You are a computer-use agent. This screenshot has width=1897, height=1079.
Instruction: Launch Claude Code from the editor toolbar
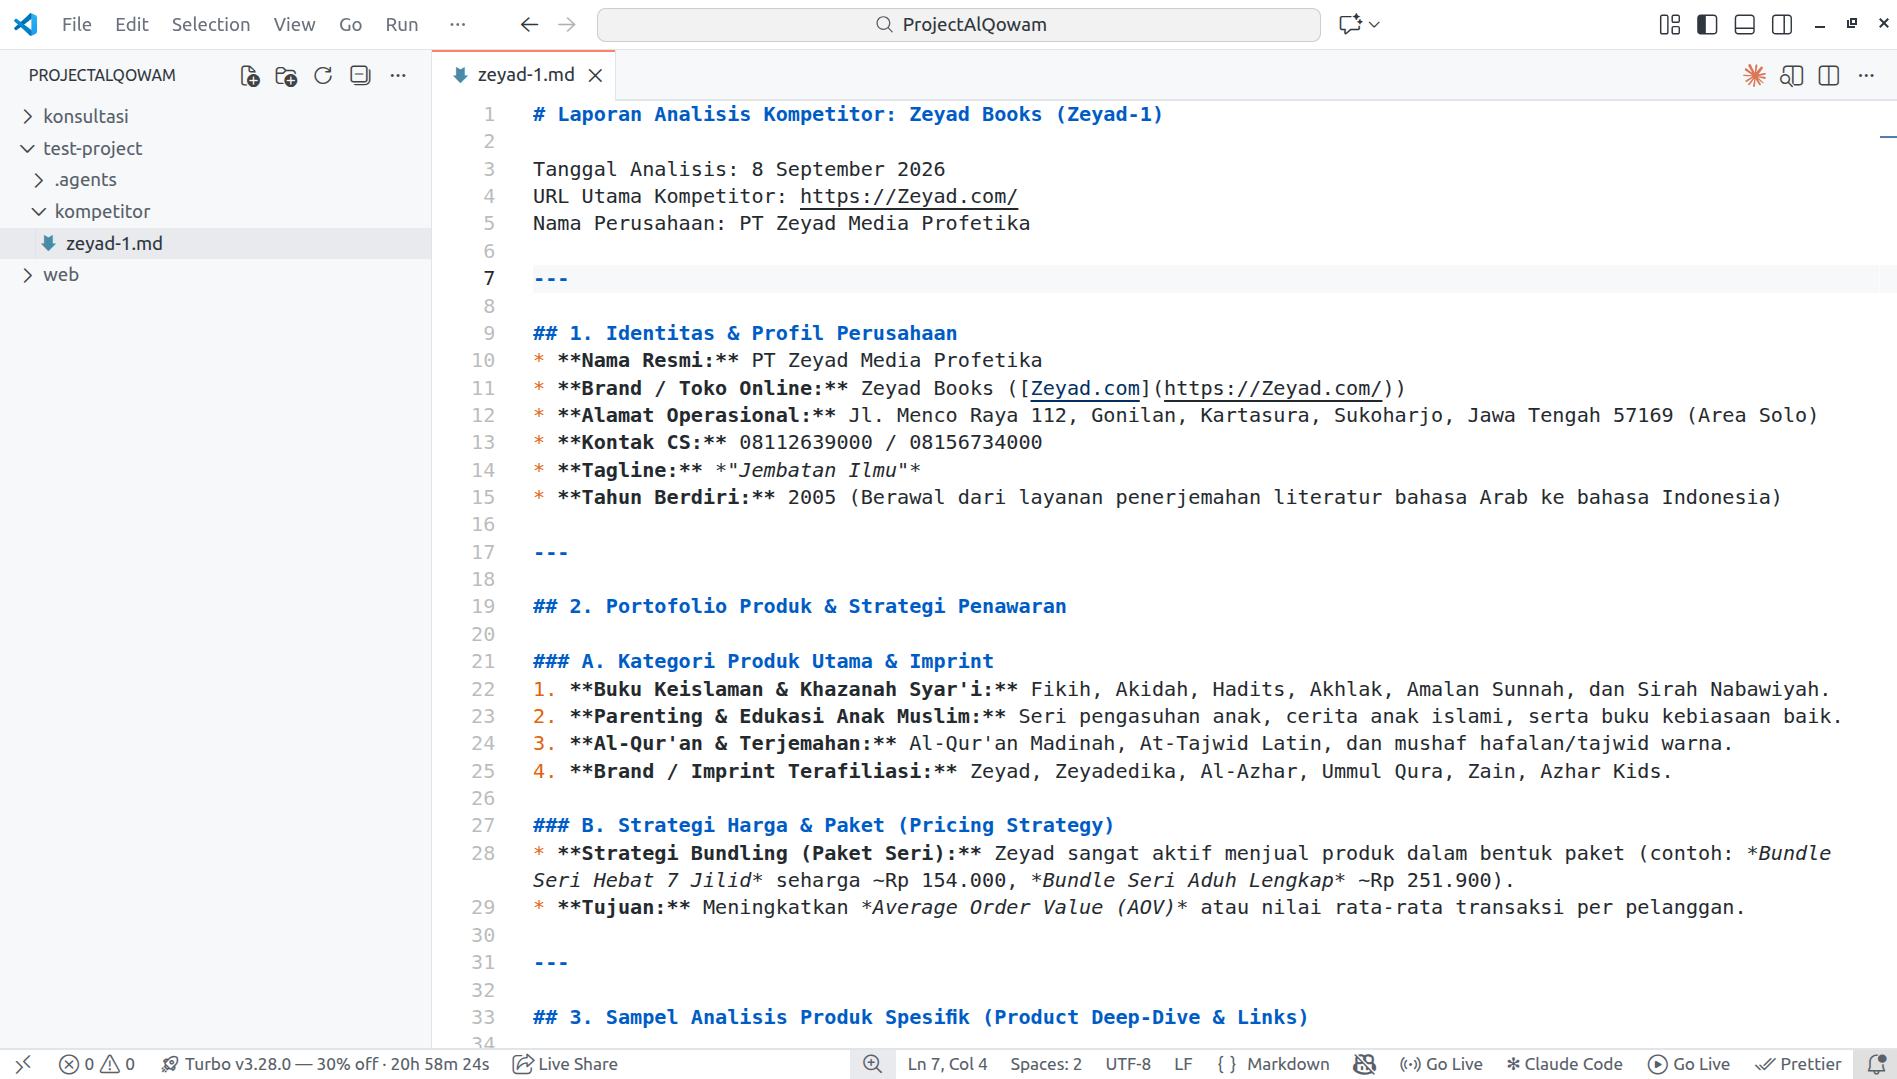[1754, 76]
